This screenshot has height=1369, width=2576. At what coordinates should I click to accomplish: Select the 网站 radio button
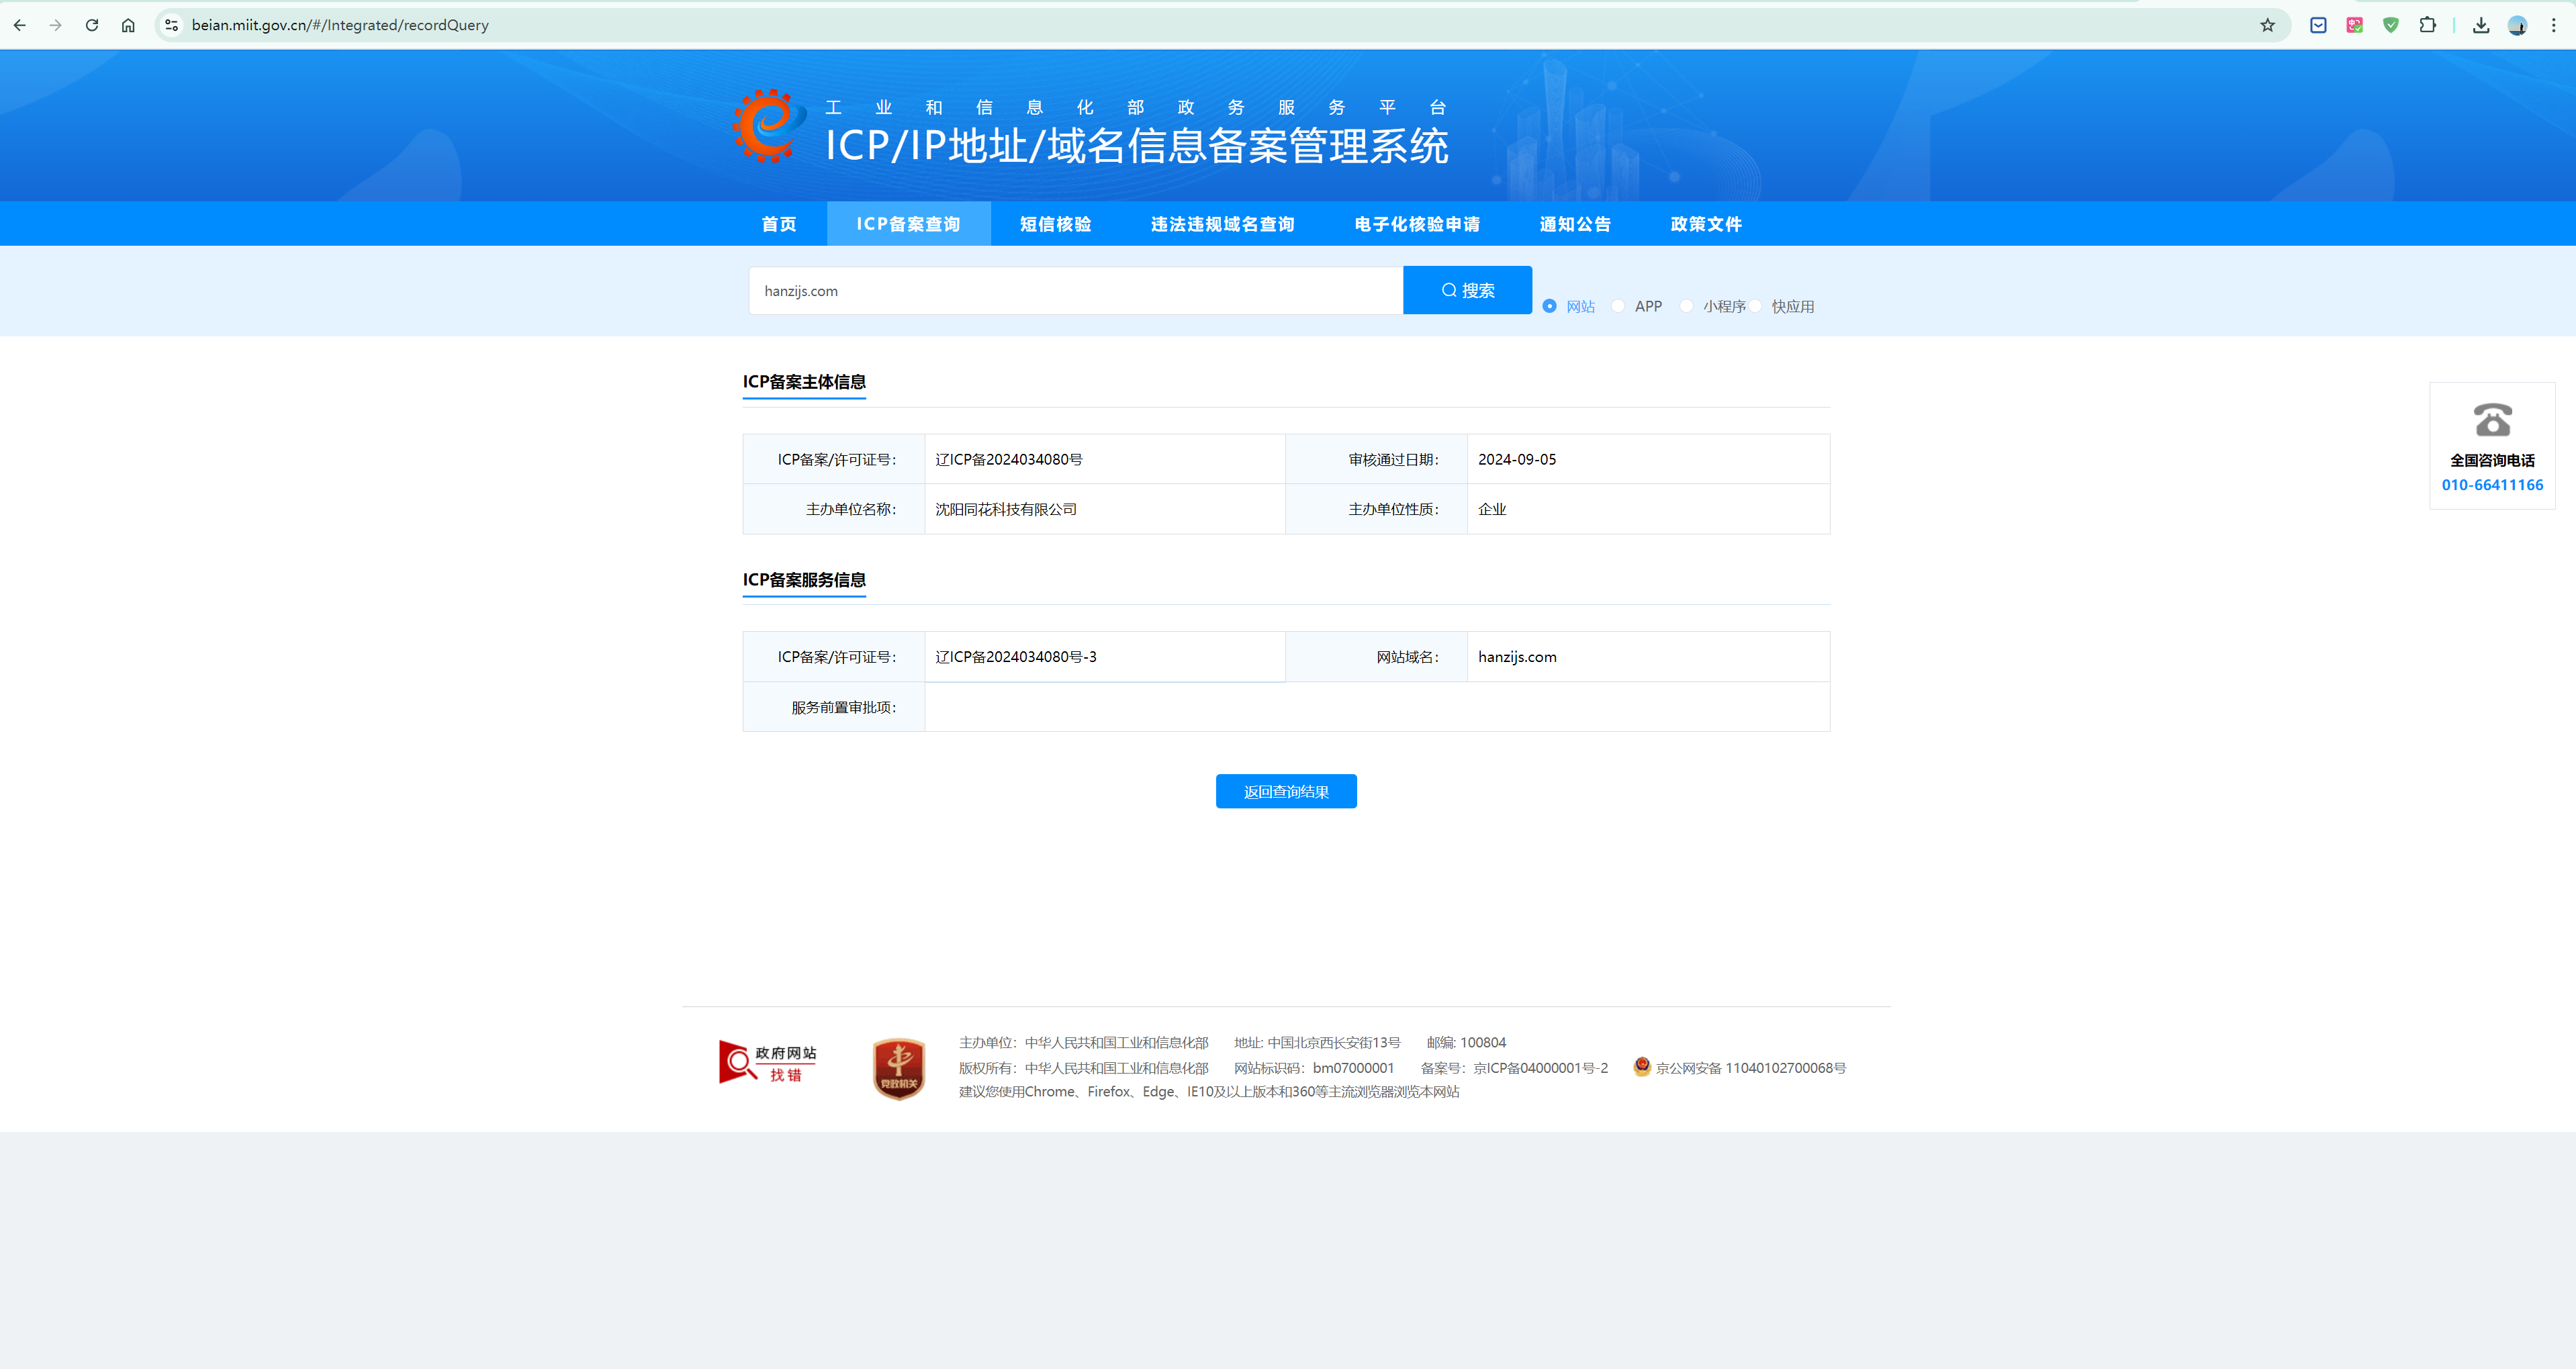[x=1549, y=306]
